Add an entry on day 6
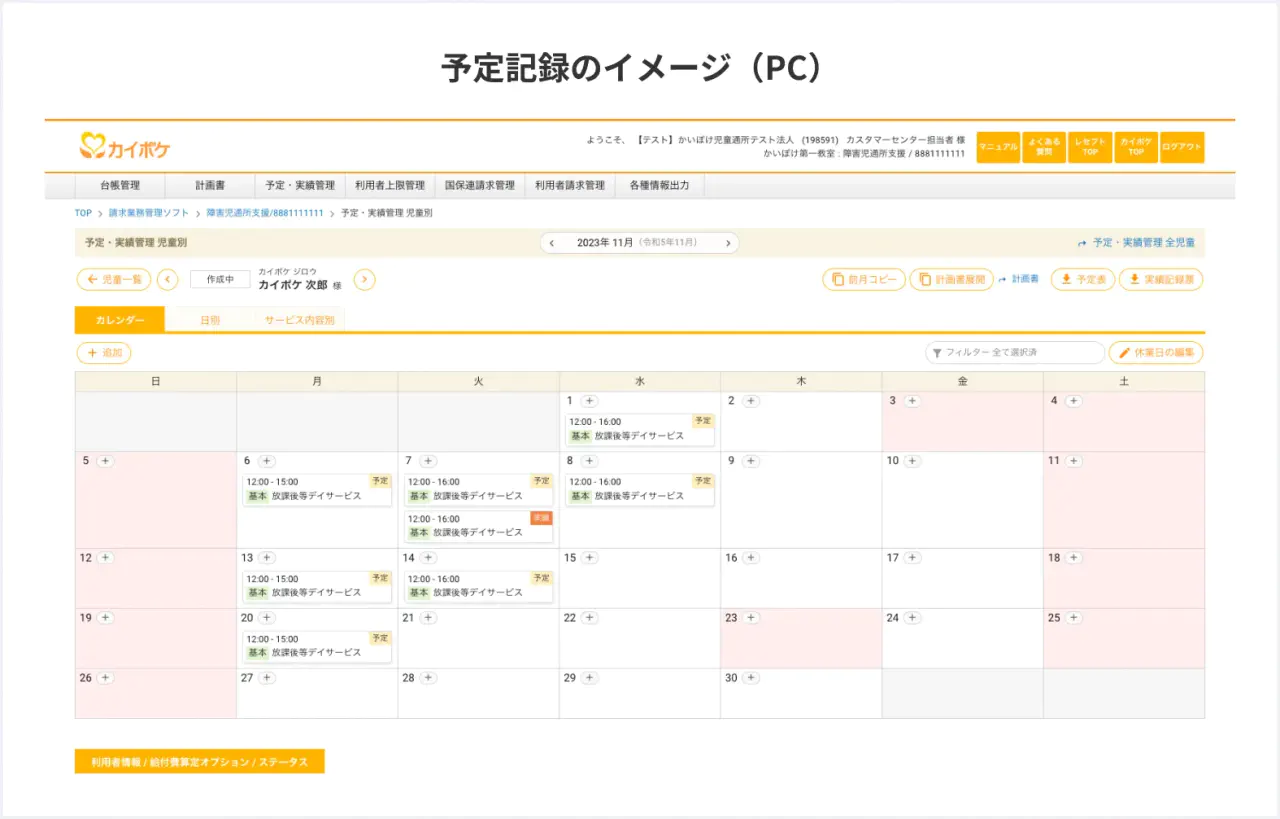The height and width of the screenshot is (819, 1280). tap(267, 461)
